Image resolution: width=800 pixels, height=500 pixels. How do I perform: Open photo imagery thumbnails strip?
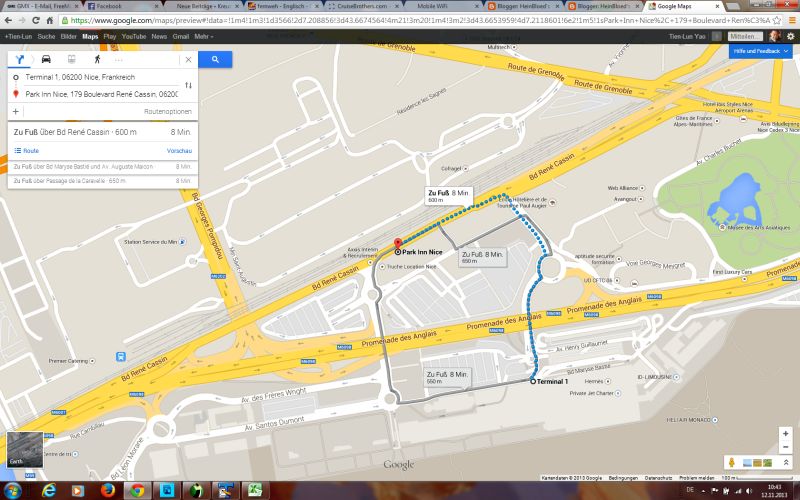tap(757, 463)
